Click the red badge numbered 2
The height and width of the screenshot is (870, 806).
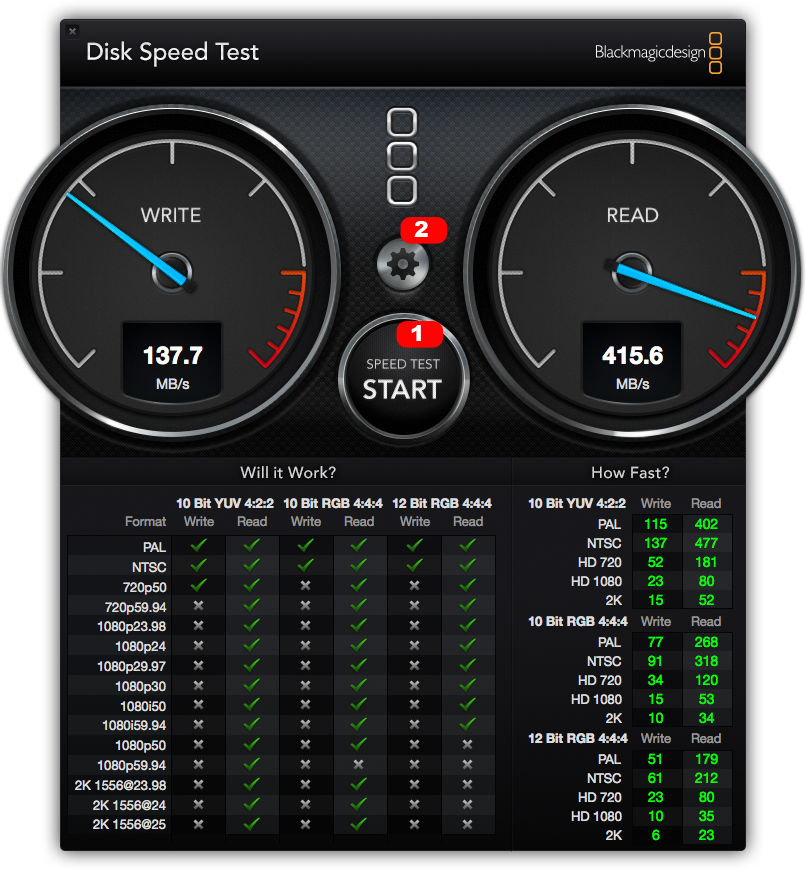tap(422, 229)
